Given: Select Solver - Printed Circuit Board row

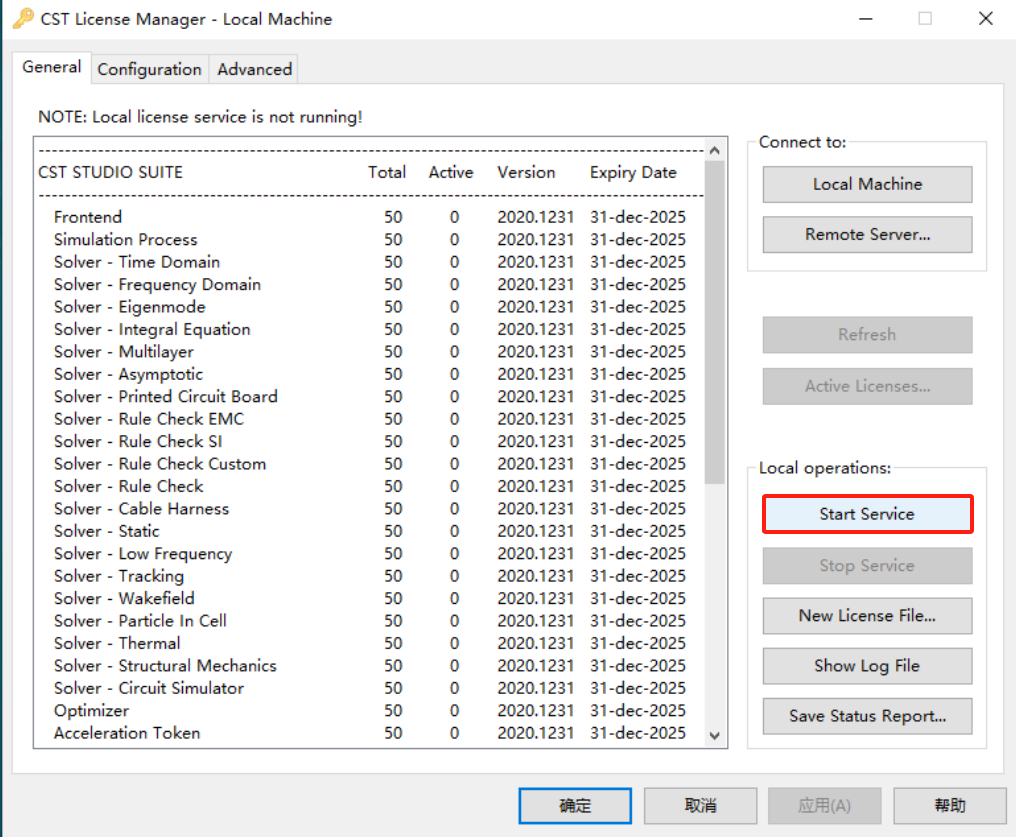Looking at the screenshot, I should point(370,396).
